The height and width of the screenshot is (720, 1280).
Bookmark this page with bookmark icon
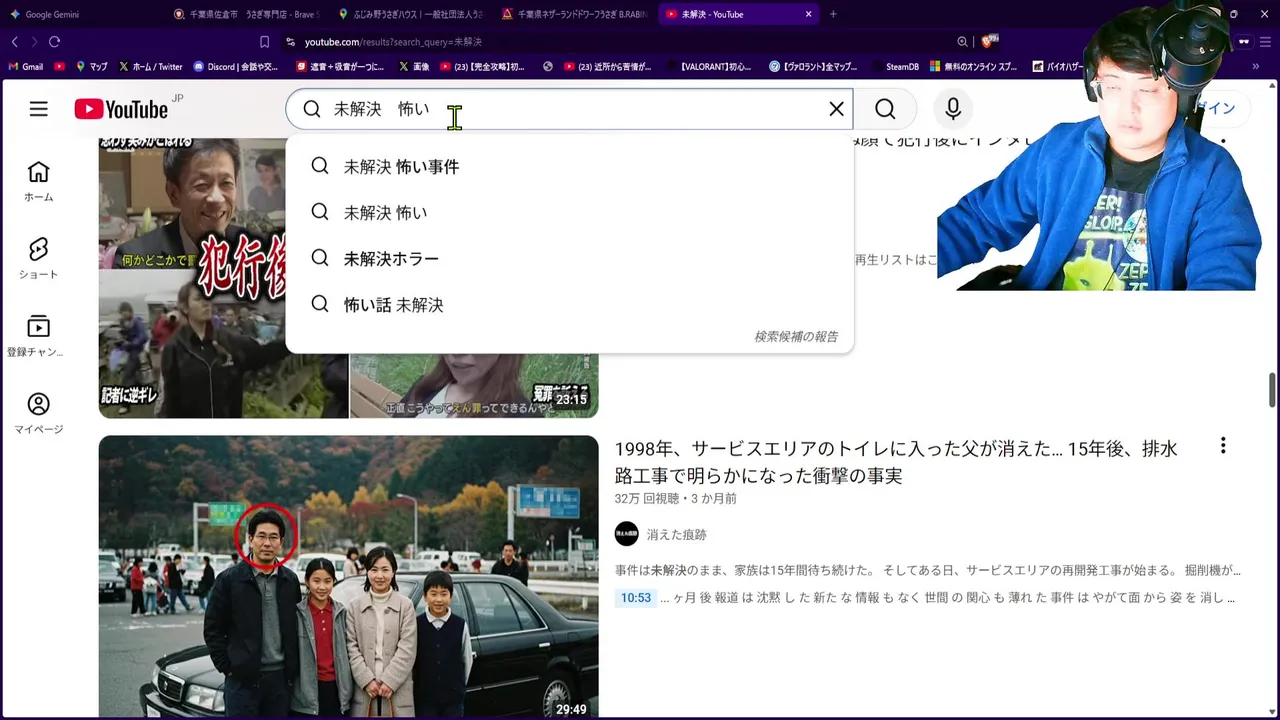tap(264, 42)
